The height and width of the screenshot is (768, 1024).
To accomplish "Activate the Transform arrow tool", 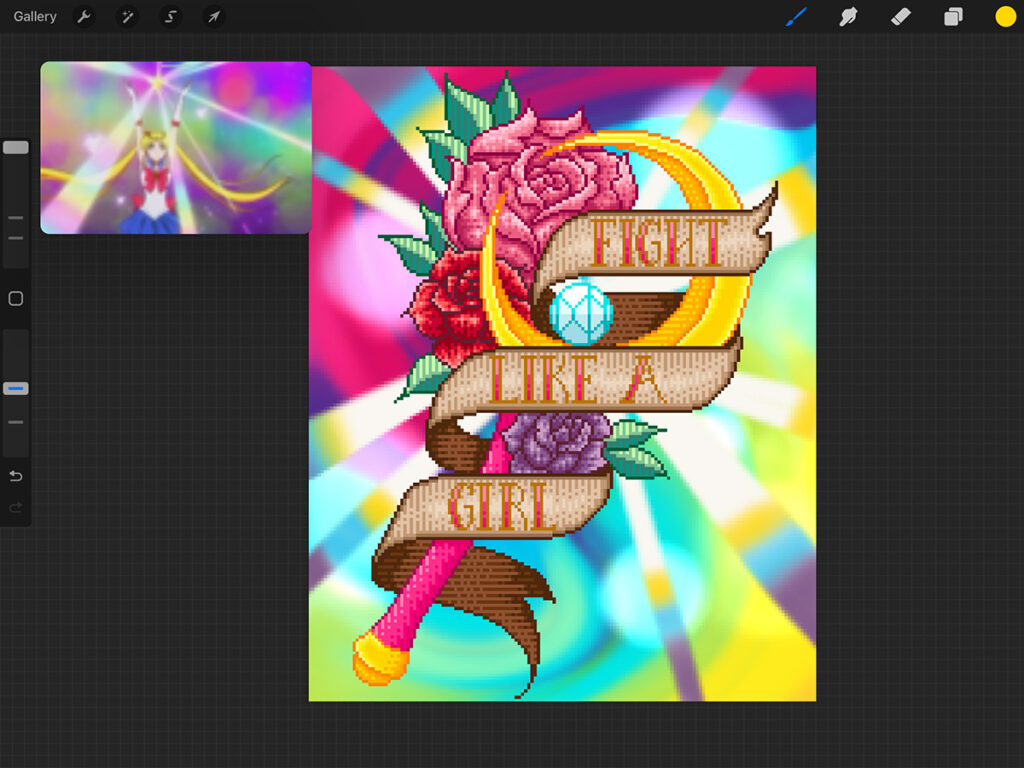I will coord(214,16).
